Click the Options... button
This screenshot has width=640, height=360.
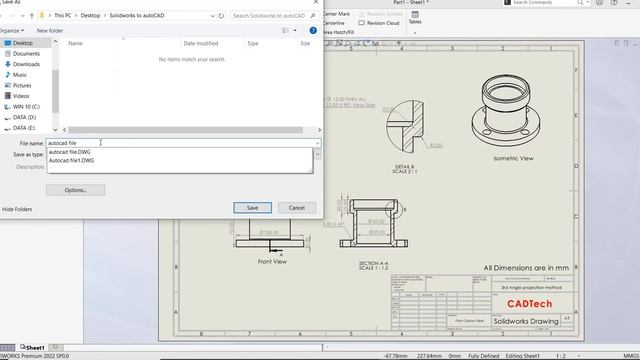(x=76, y=190)
